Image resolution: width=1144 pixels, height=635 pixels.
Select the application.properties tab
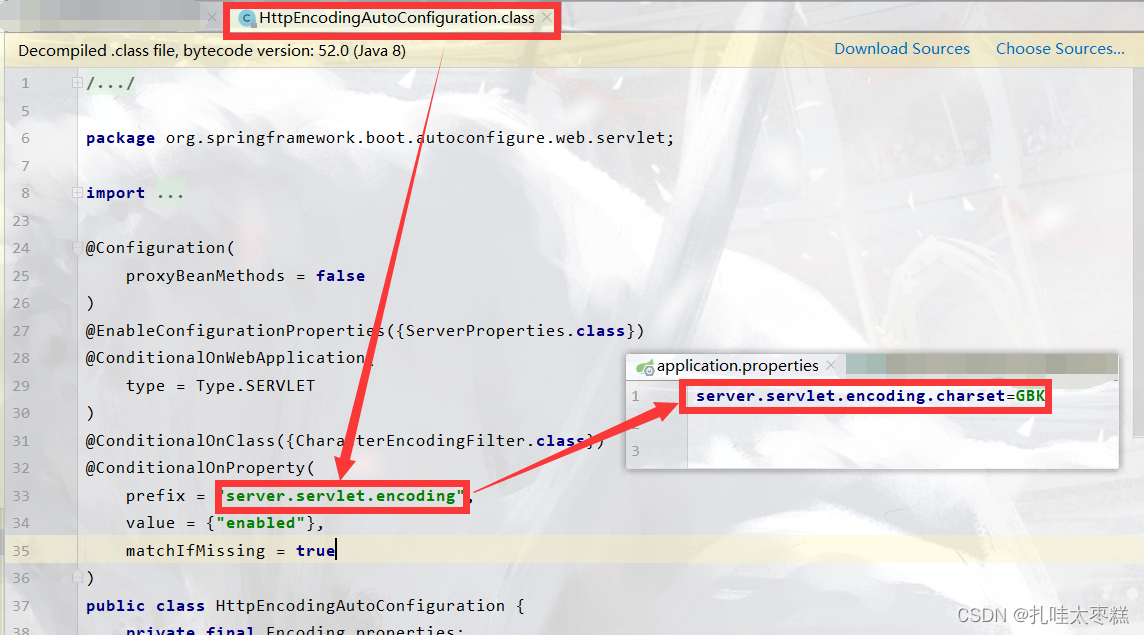tap(737, 366)
